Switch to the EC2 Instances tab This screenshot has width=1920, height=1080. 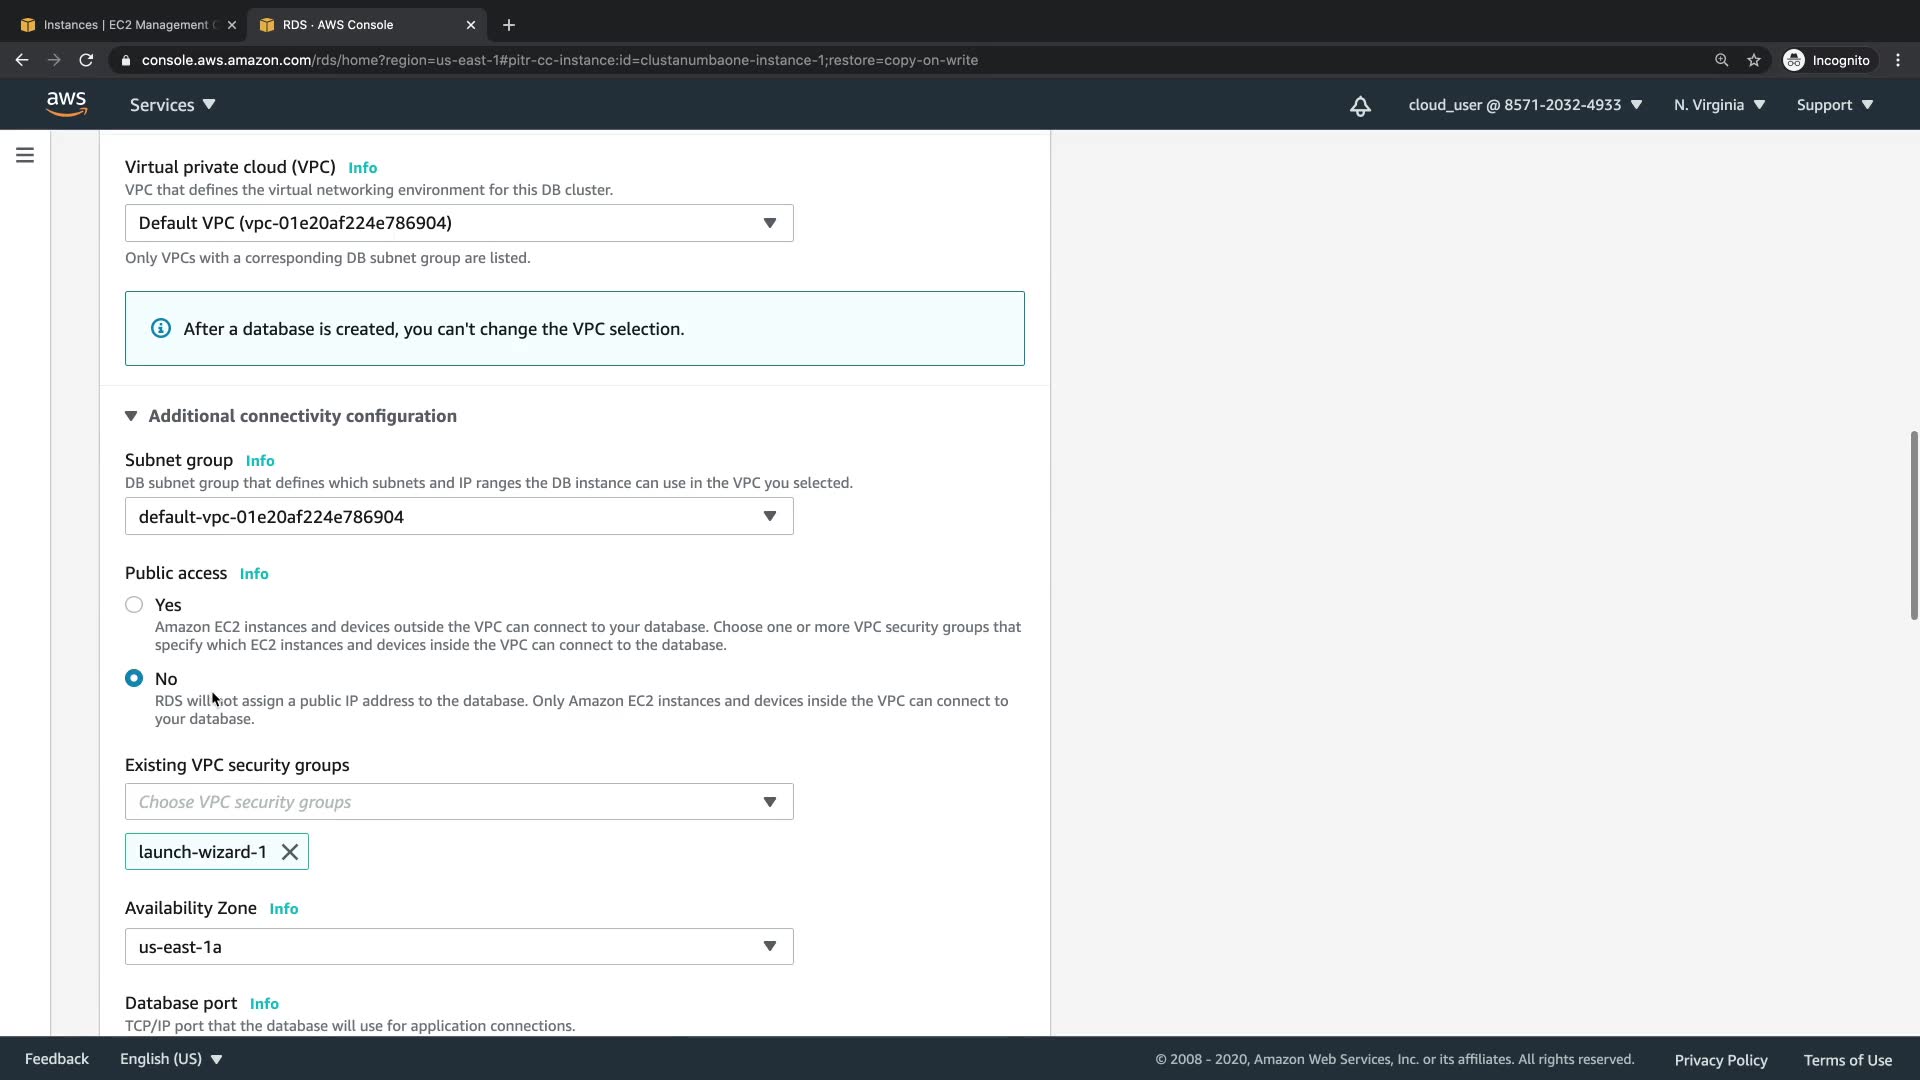[x=125, y=25]
